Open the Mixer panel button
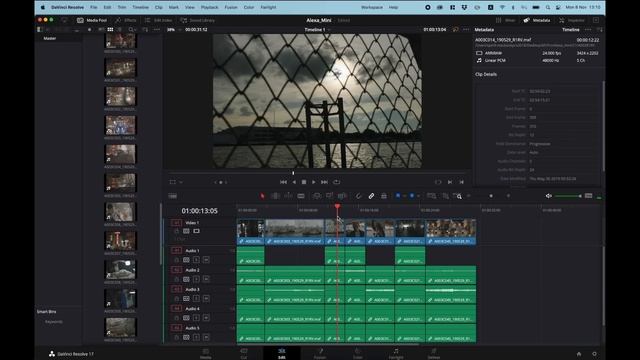The image size is (640, 360). [x=506, y=20]
